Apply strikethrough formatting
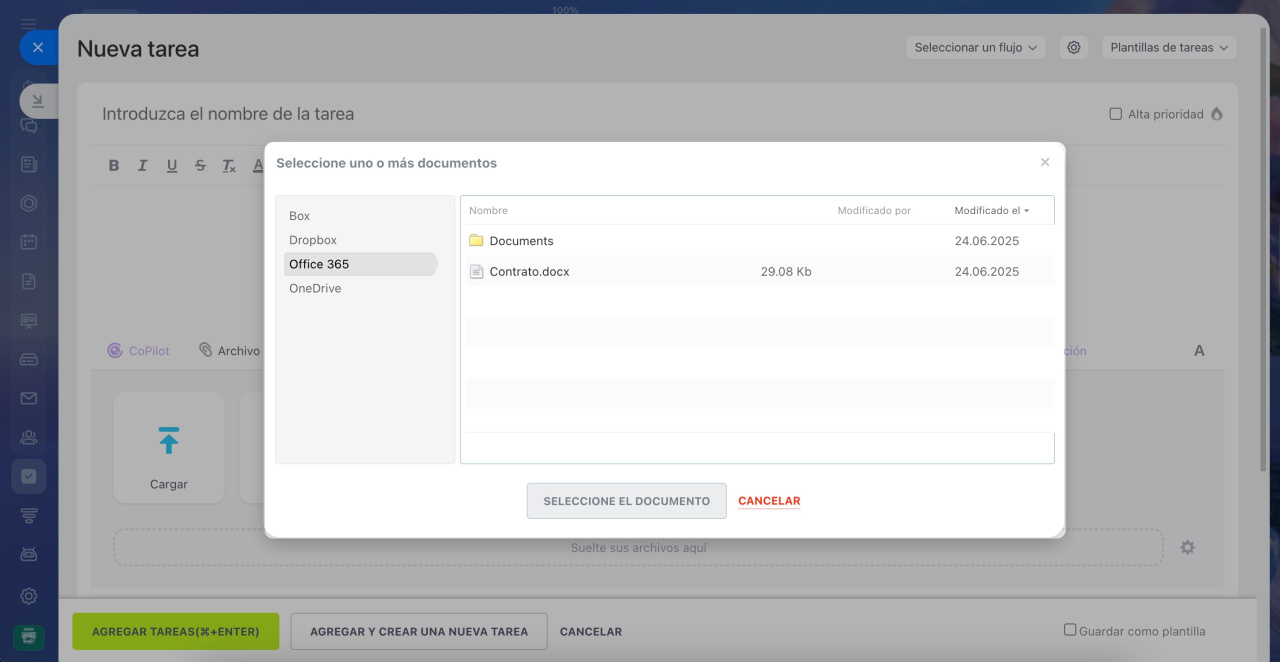This screenshot has height=662, width=1280. 201,166
